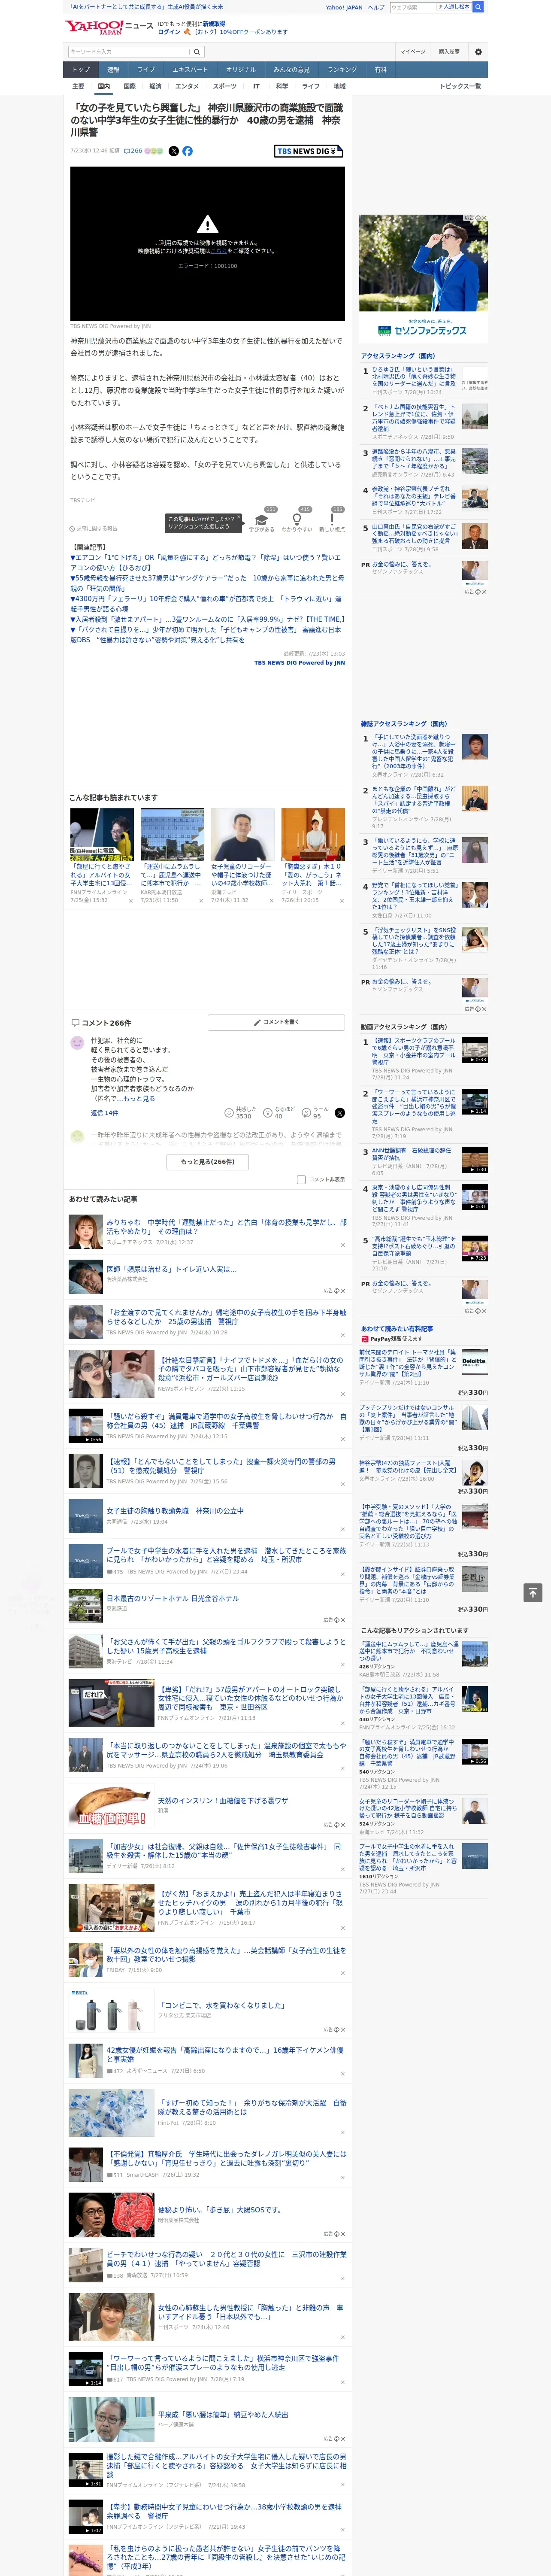Open the みりちゃむ recommended article thumbnail
The height and width of the screenshot is (2576, 551).
coord(85,1232)
